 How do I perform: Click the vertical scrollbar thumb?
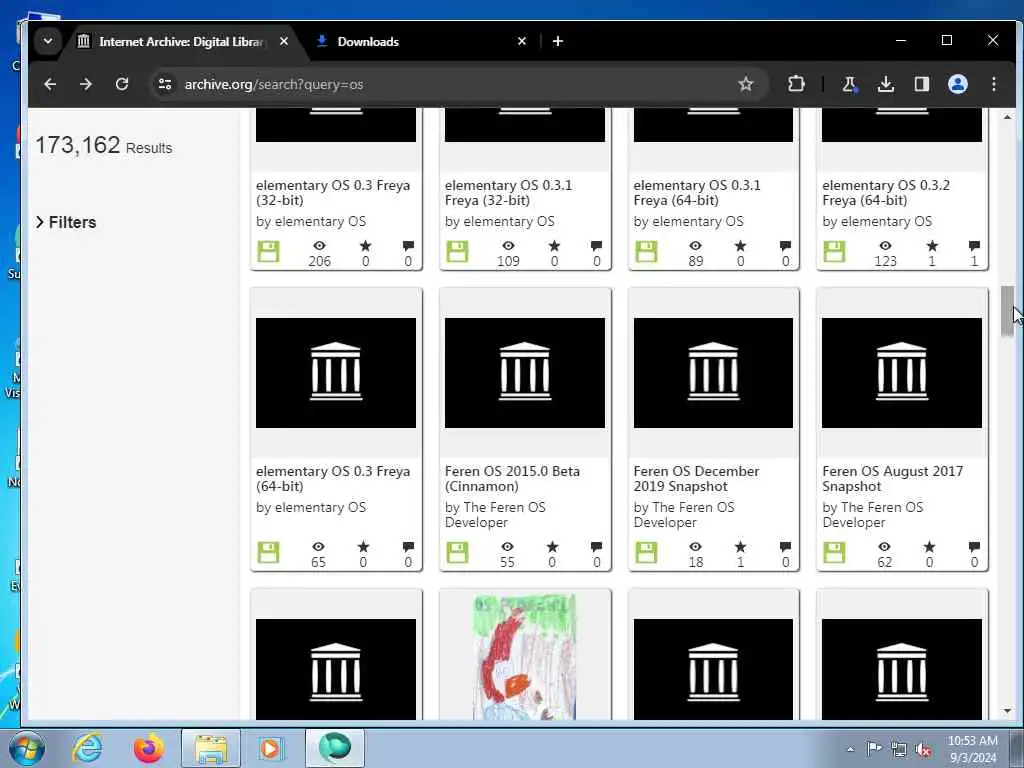(x=1007, y=312)
